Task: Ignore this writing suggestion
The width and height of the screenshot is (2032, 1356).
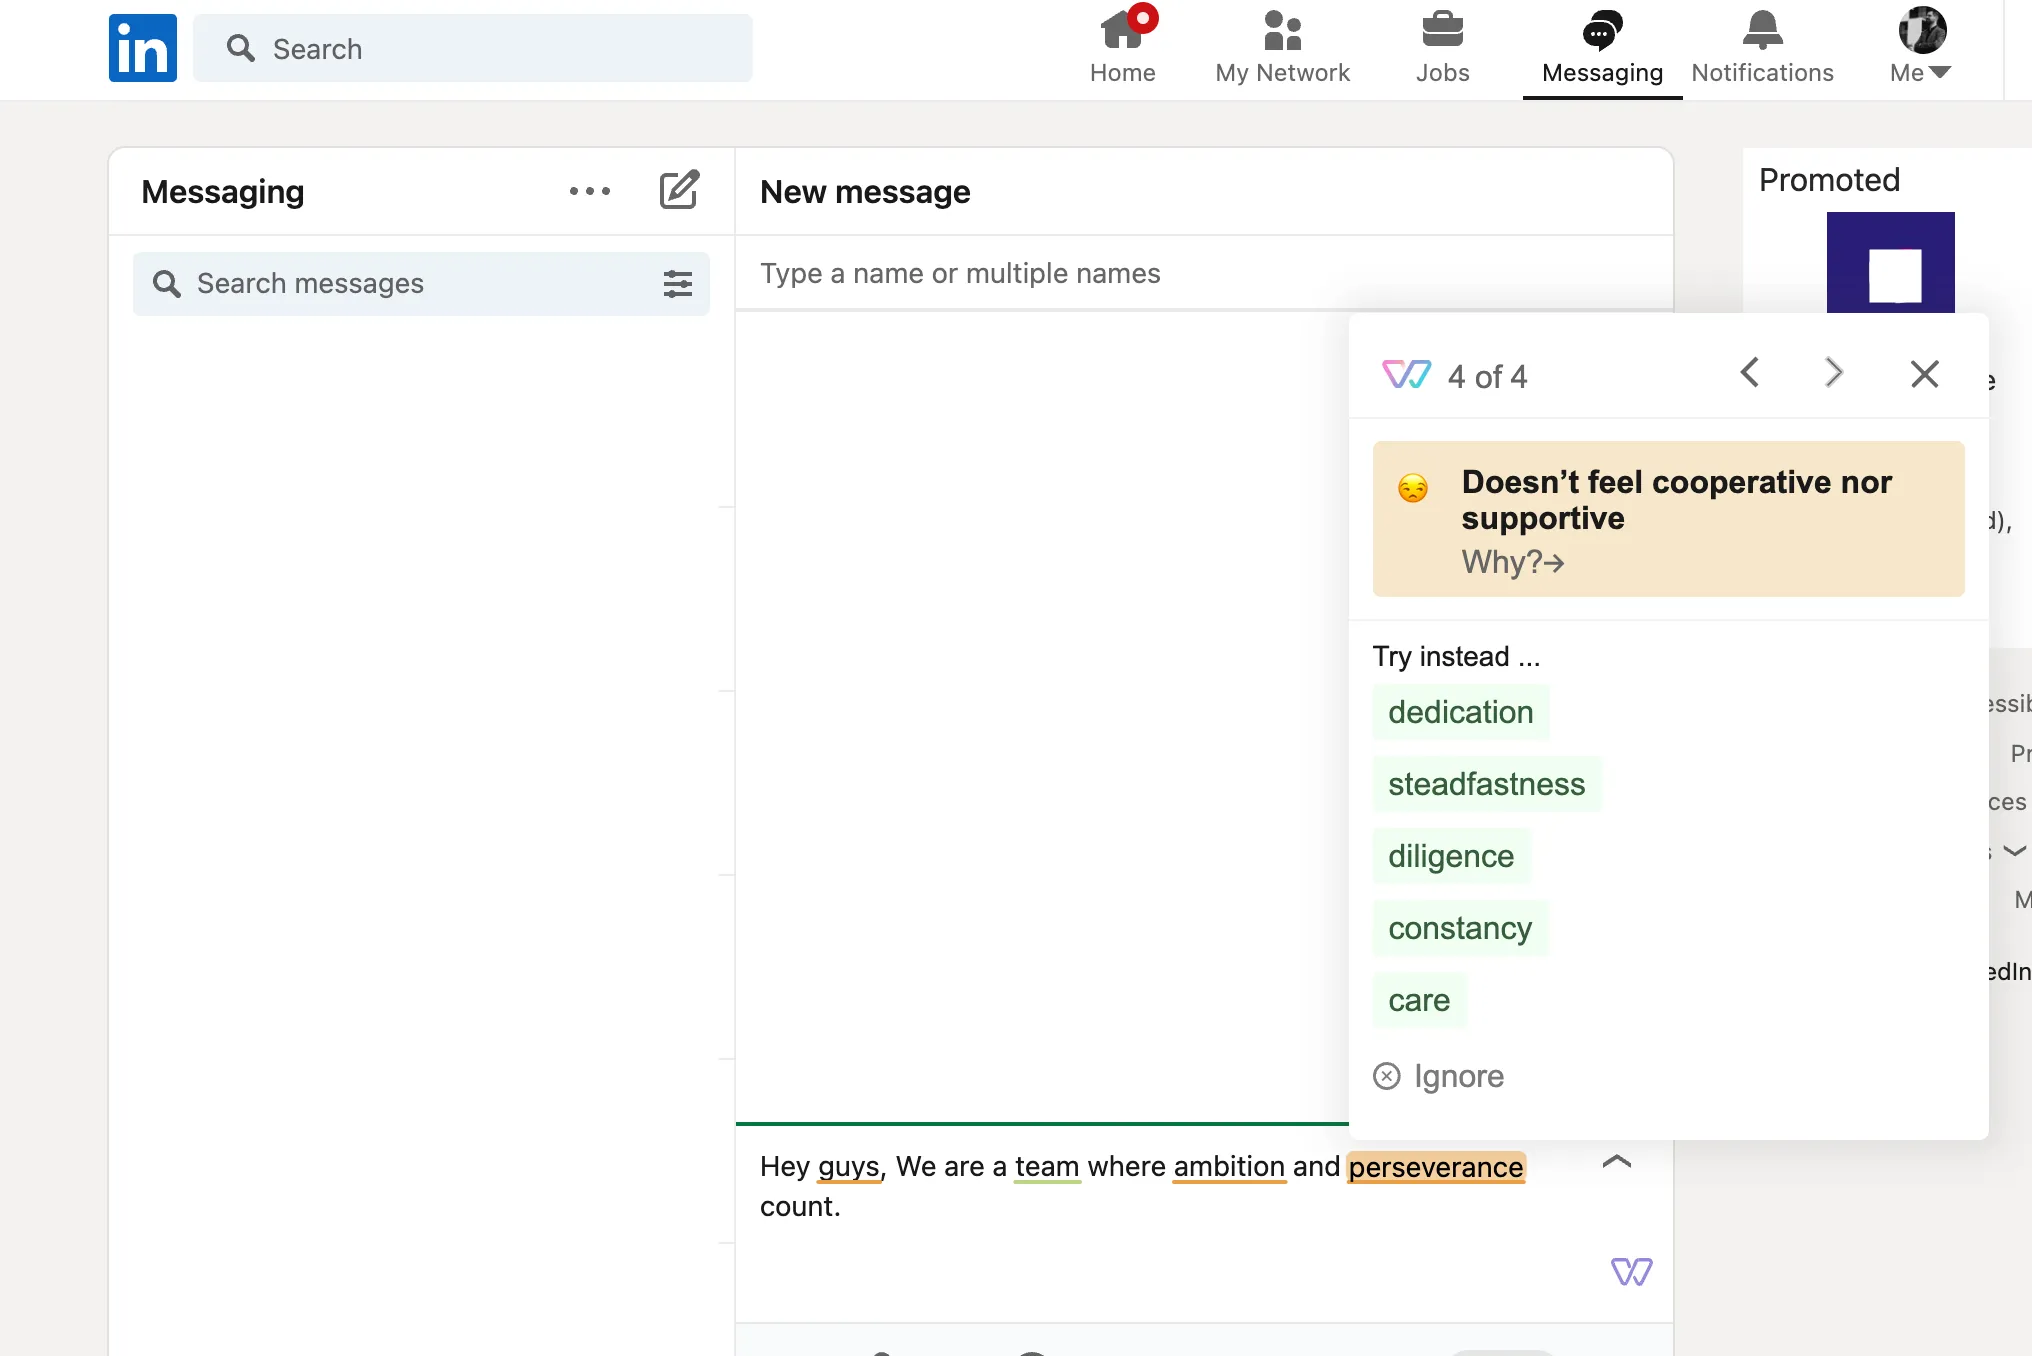Action: 1438,1076
